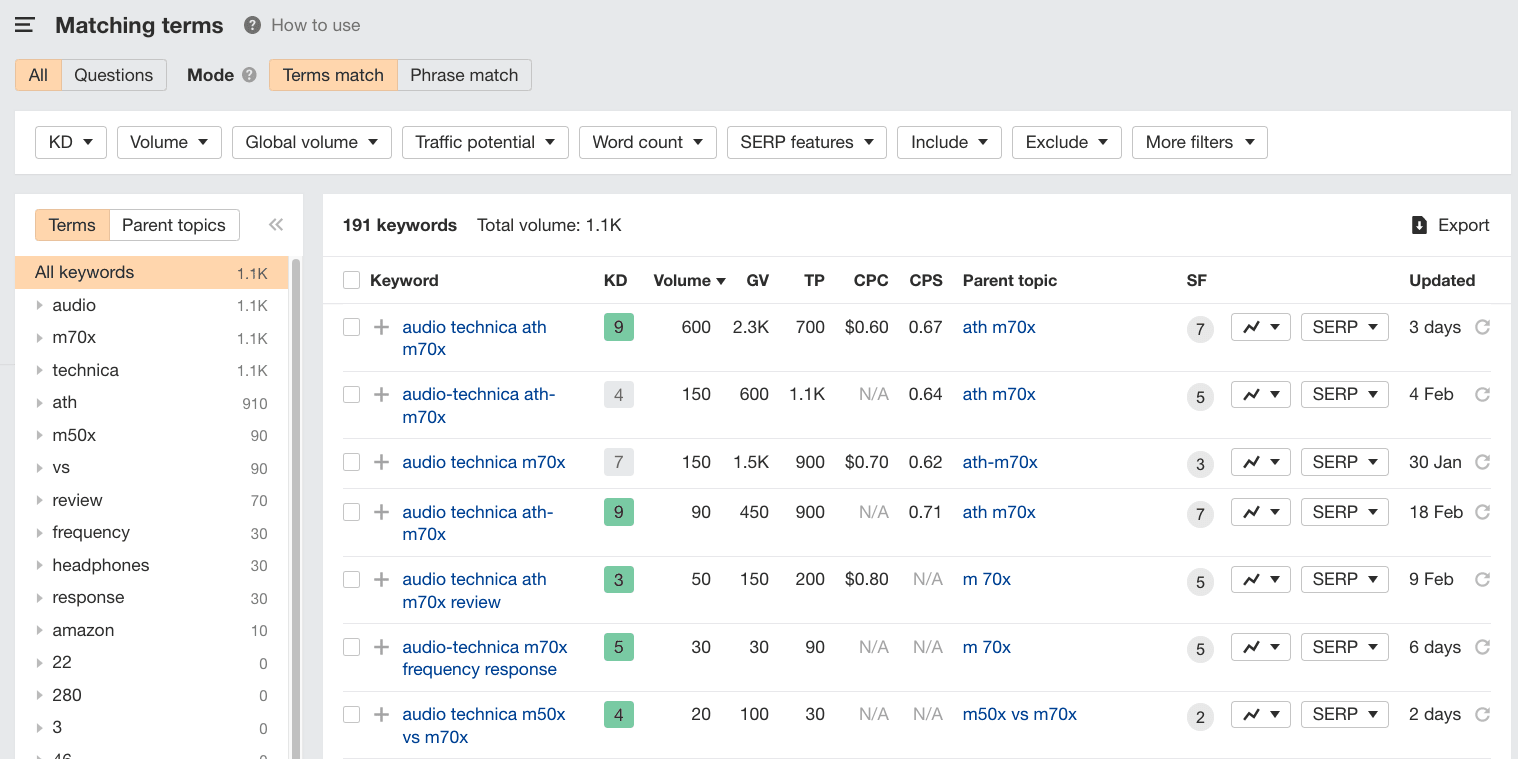The width and height of the screenshot is (1518, 759).
Task: Open the KD filter dropdown
Action: click(x=71, y=142)
